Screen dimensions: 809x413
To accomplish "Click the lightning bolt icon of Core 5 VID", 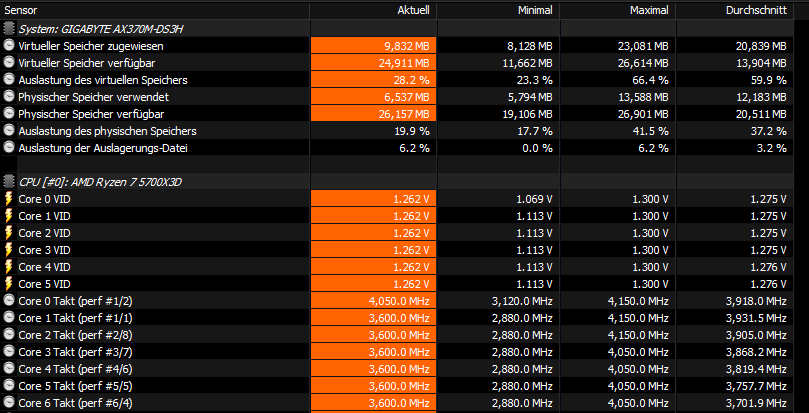I will tap(9, 284).
